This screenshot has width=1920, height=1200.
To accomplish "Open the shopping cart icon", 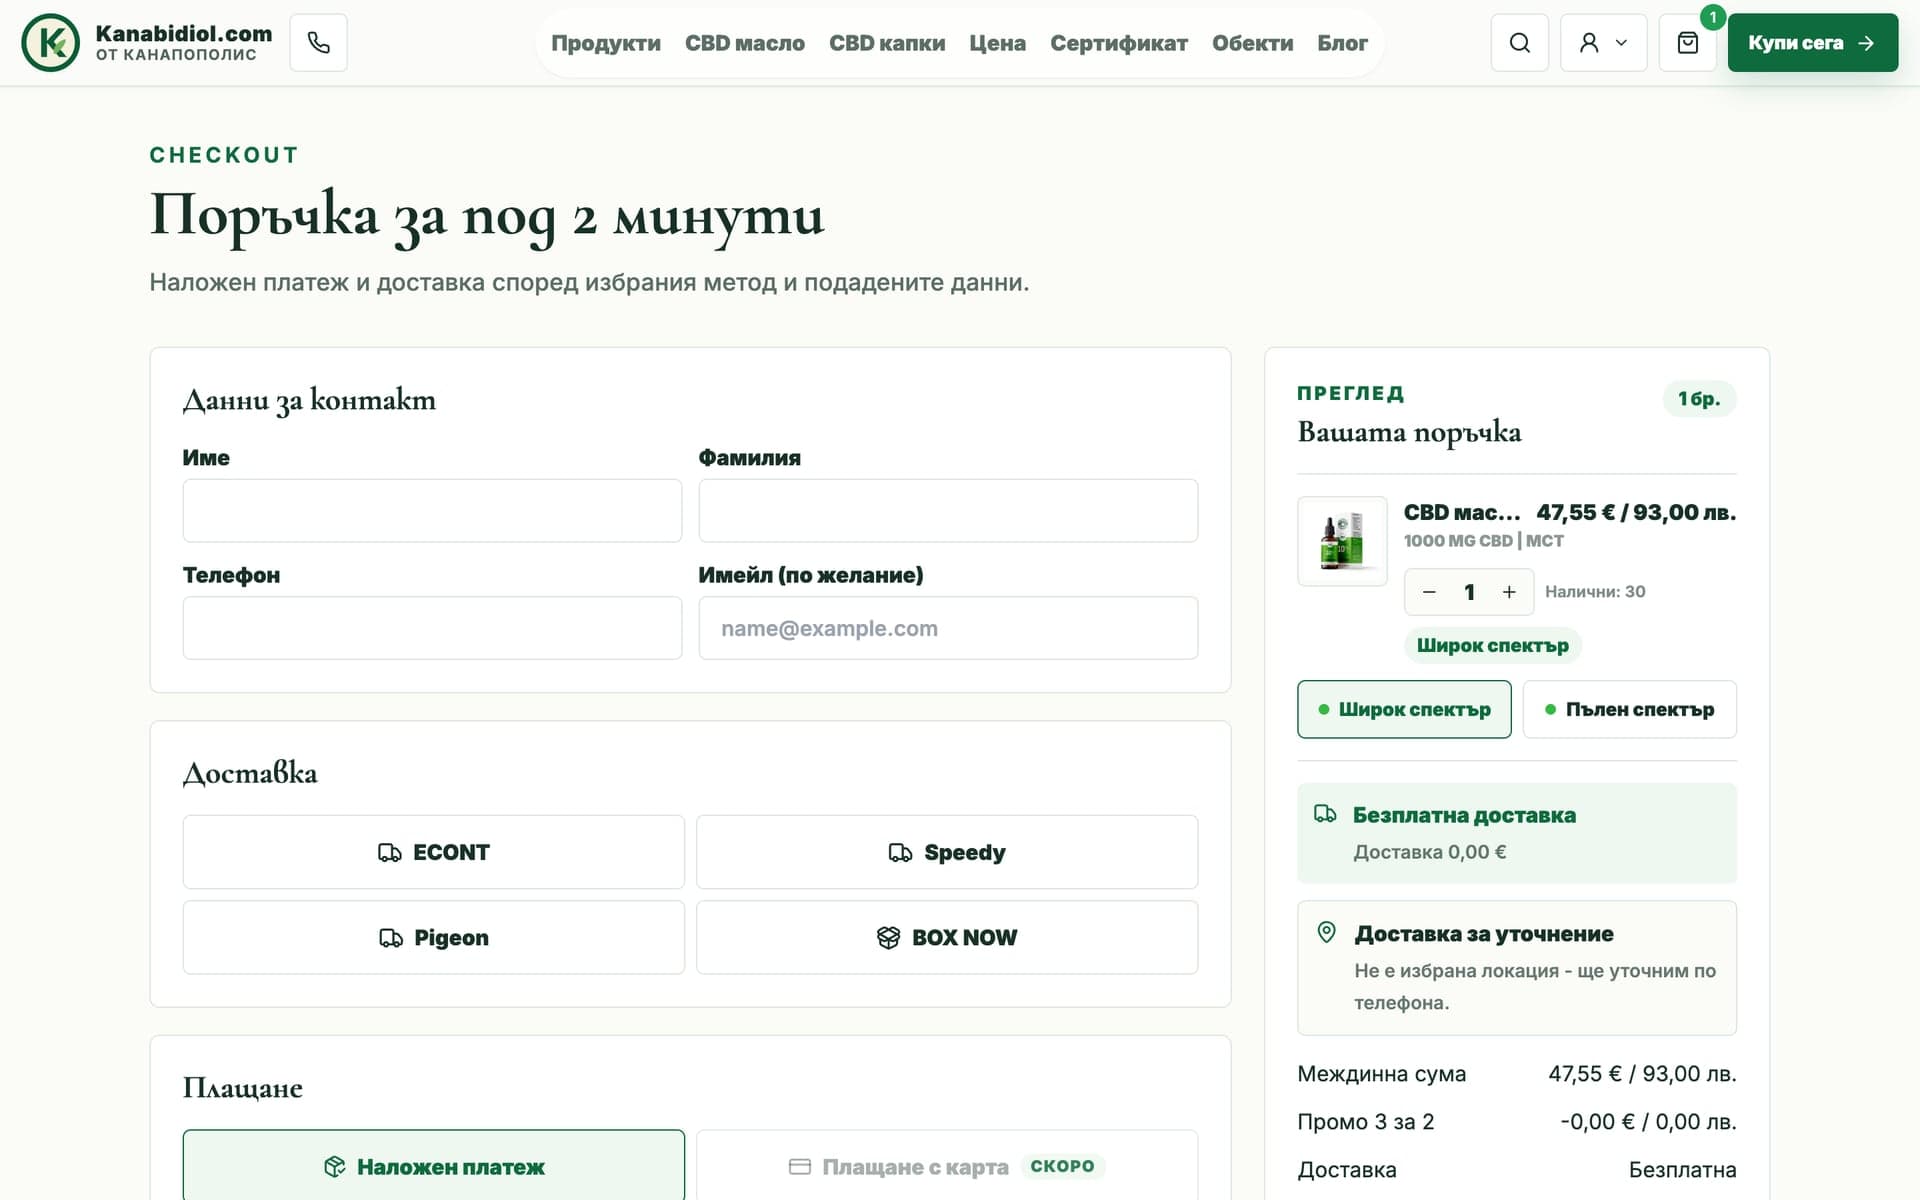I will (1687, 43).
